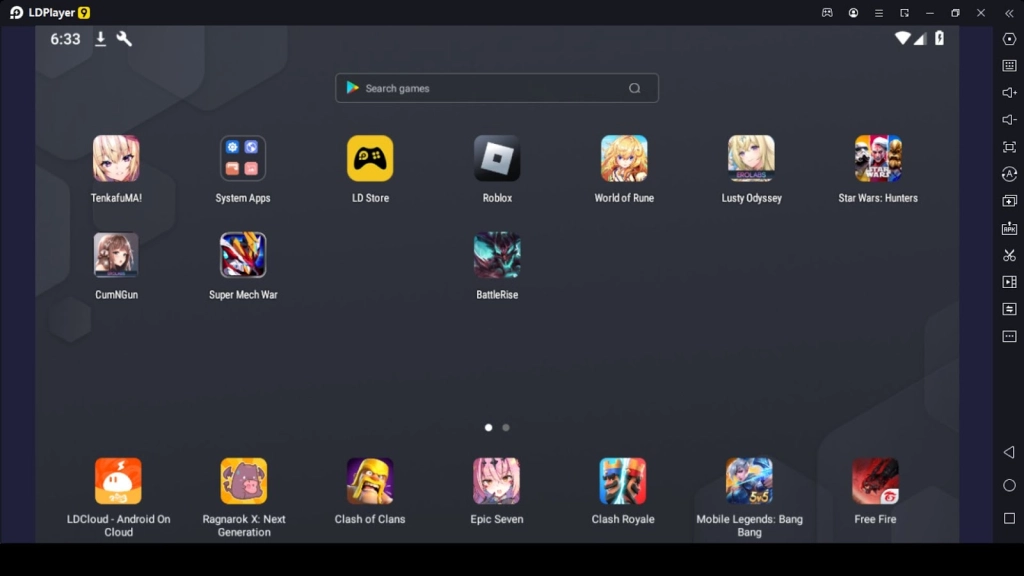Screen dimensions: 1024x576
Task: Select first home screen page dot
Action: pyautogui.click(x=488, y=428)
